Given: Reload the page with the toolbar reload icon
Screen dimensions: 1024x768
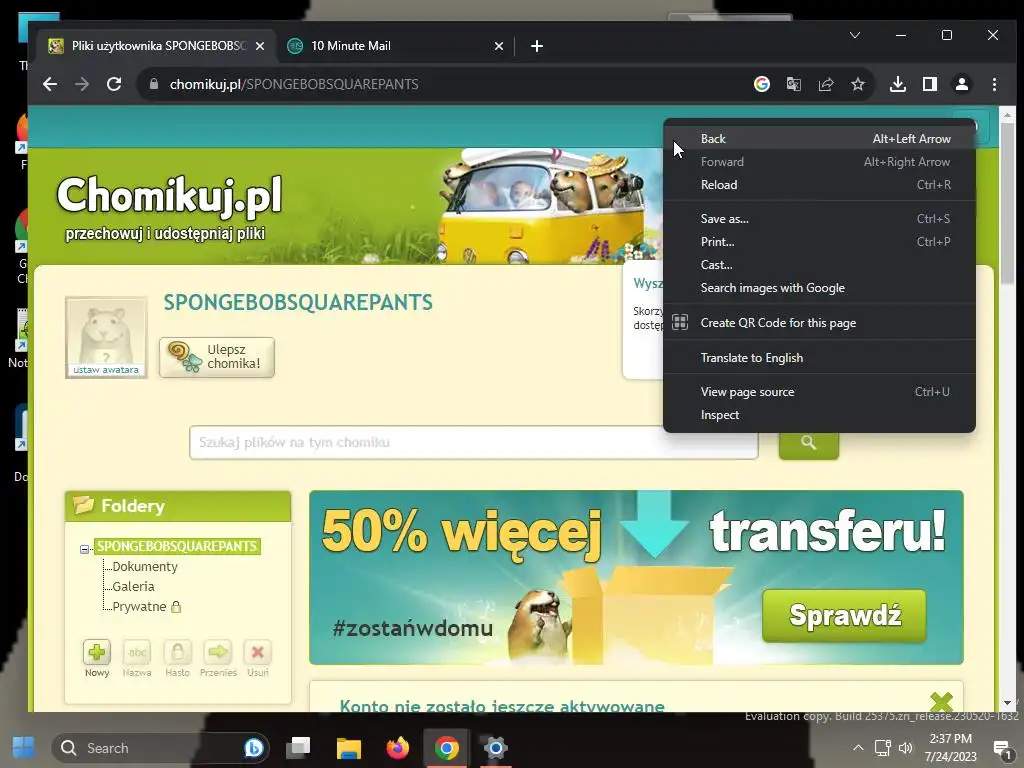Looking at the screenshot, I should (x=114, y=84).
